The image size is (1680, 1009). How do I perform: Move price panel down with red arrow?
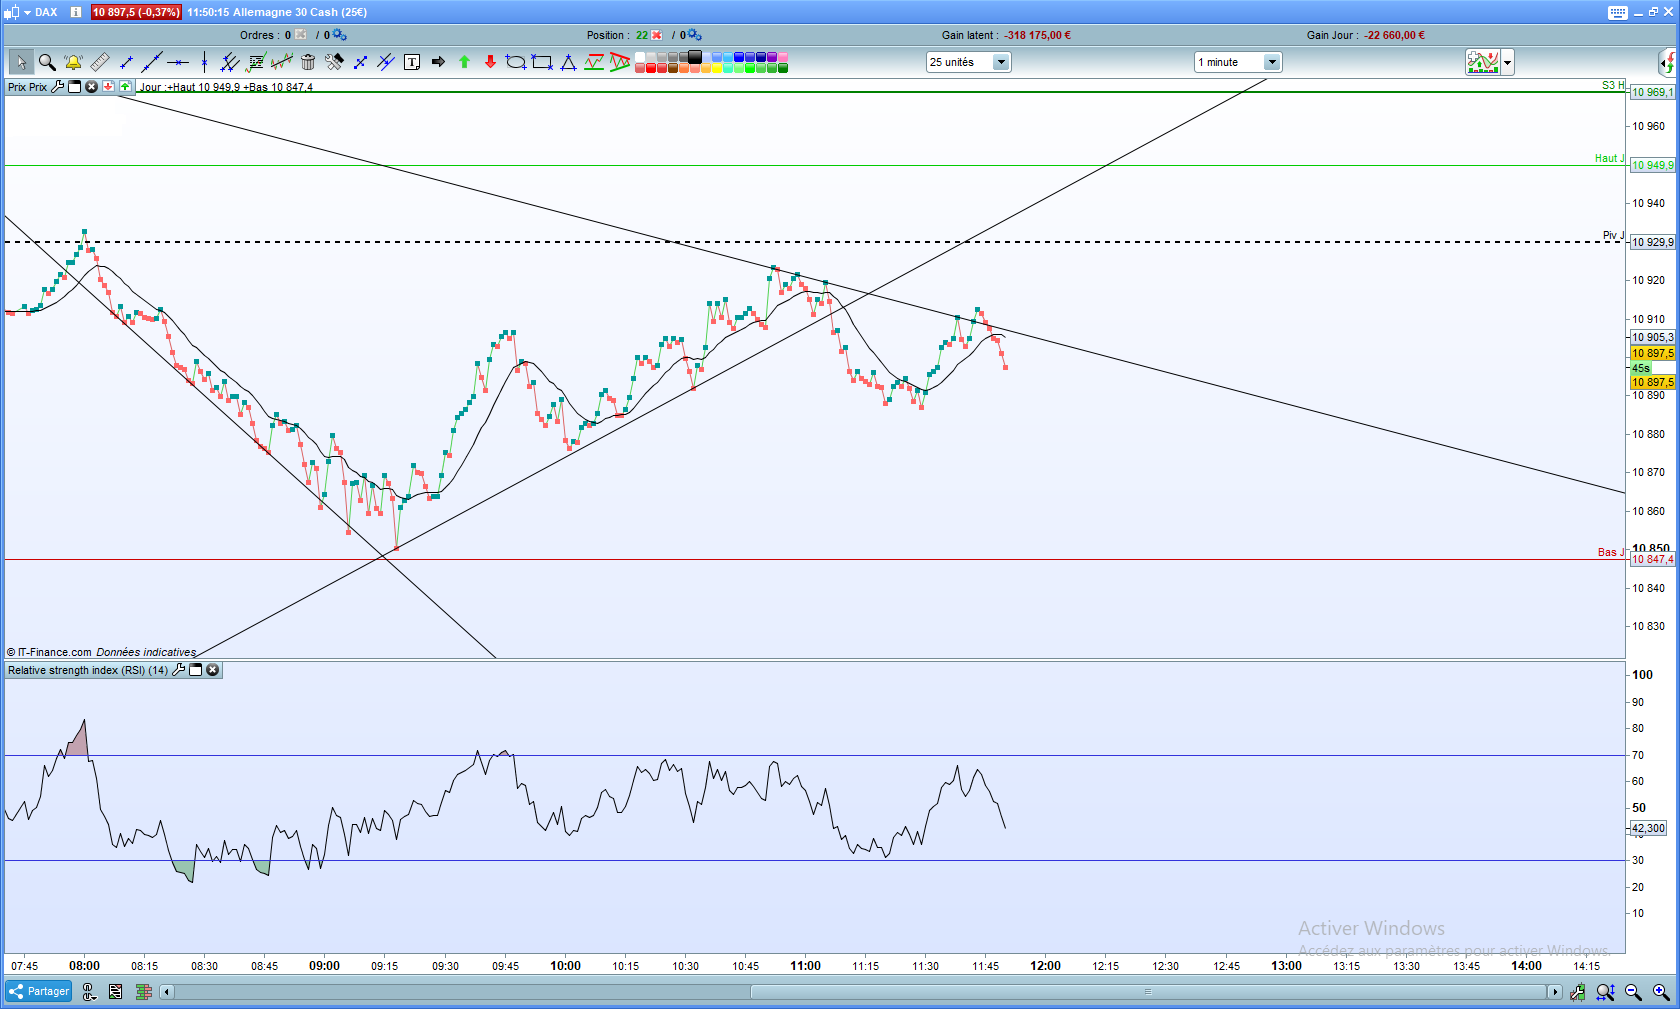click(108, 87)
